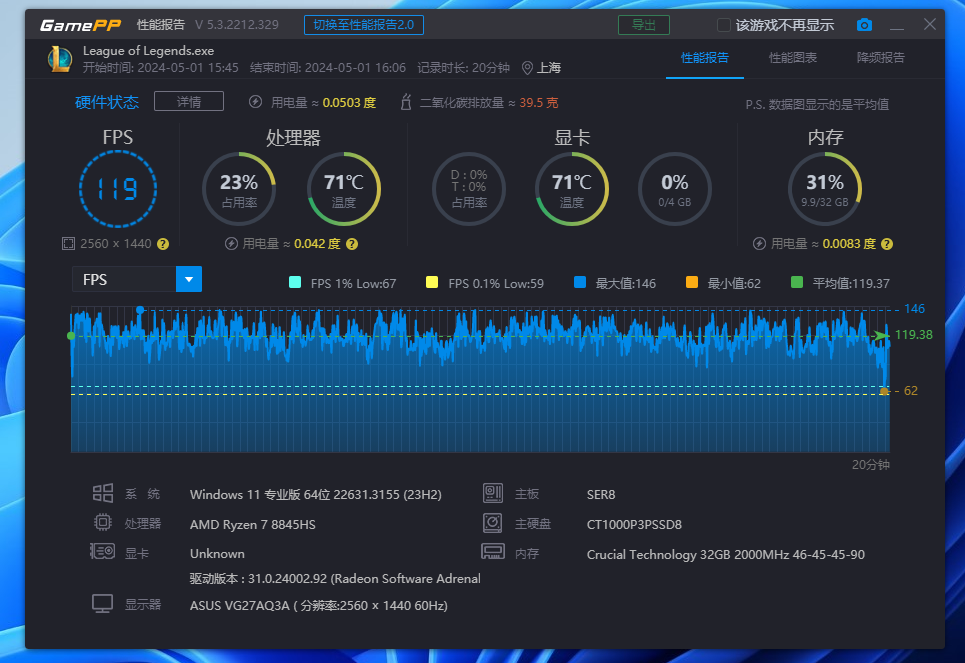This screenshot has width=965, height=663.
Task: Click the monitor icon beside 显示器
Action: pos(103,603)
